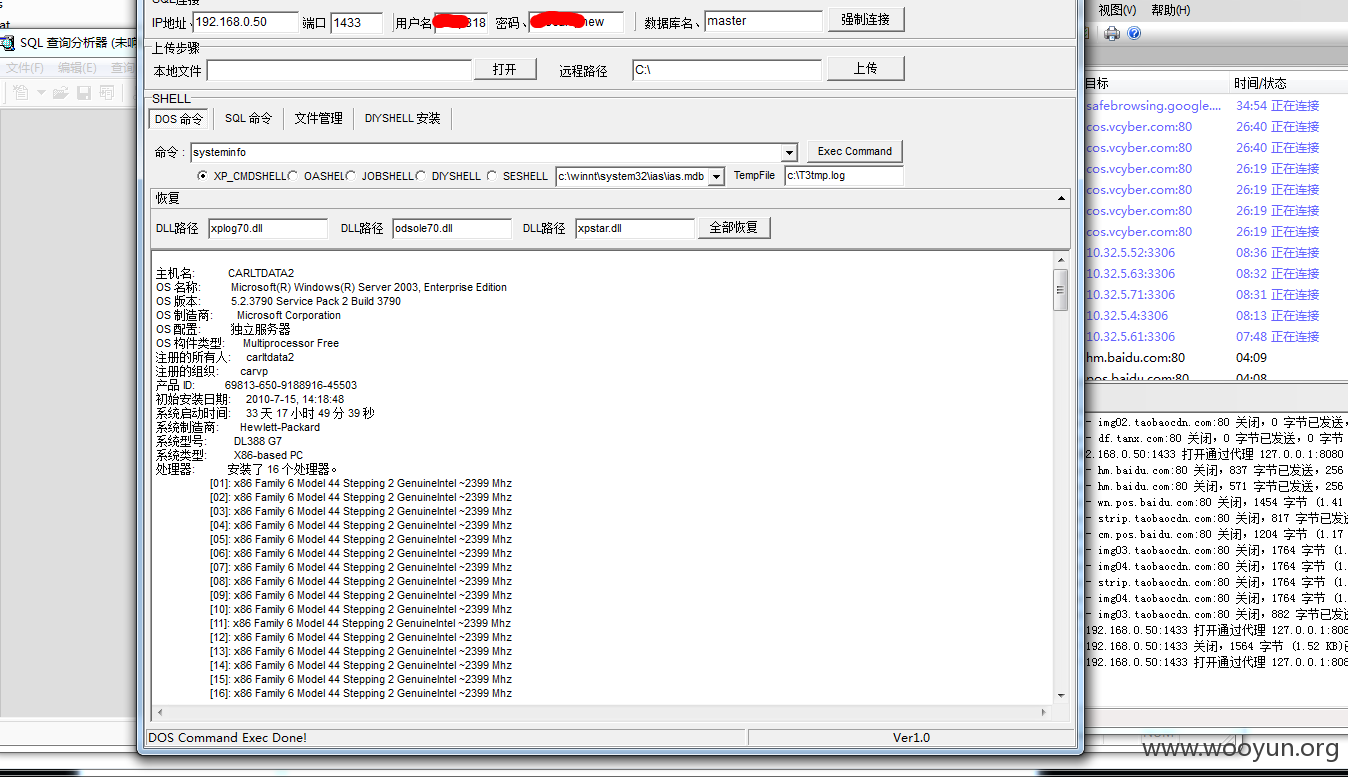Screen dimensions: 1348x777
Task: Open the 文件管理 tab
Action: 318,118
